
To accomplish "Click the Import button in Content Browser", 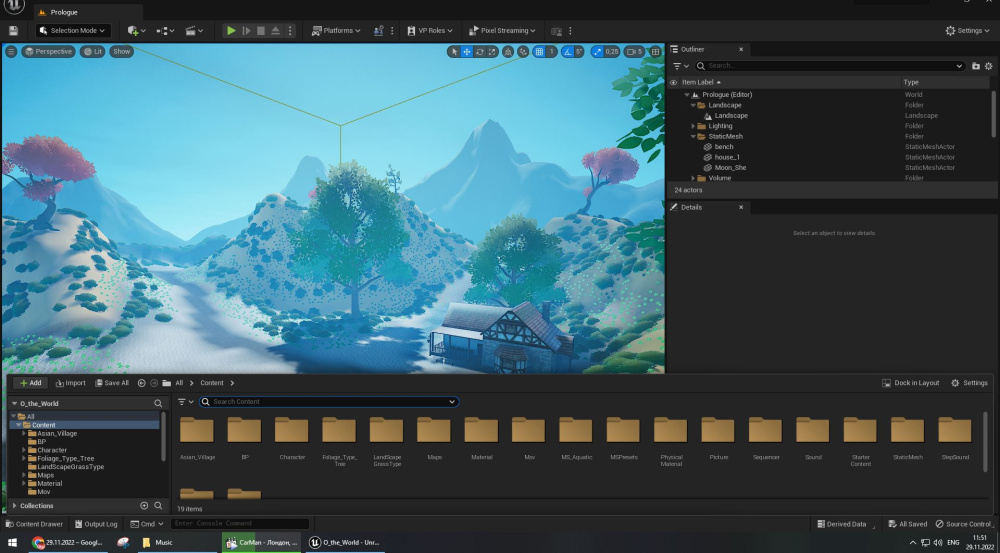I will click(70, 383).
